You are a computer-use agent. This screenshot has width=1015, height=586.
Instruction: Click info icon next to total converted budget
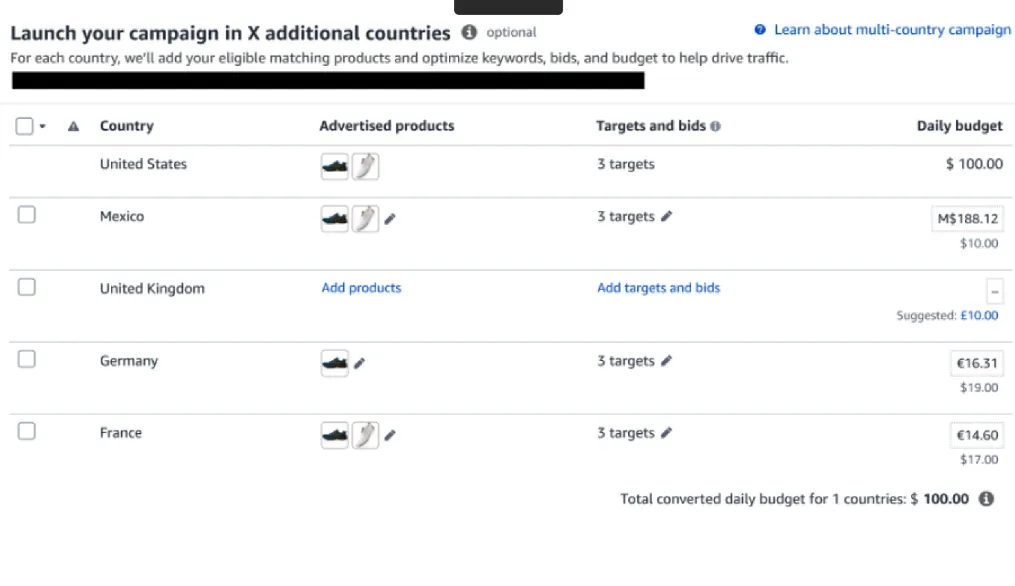pos(986,499)
